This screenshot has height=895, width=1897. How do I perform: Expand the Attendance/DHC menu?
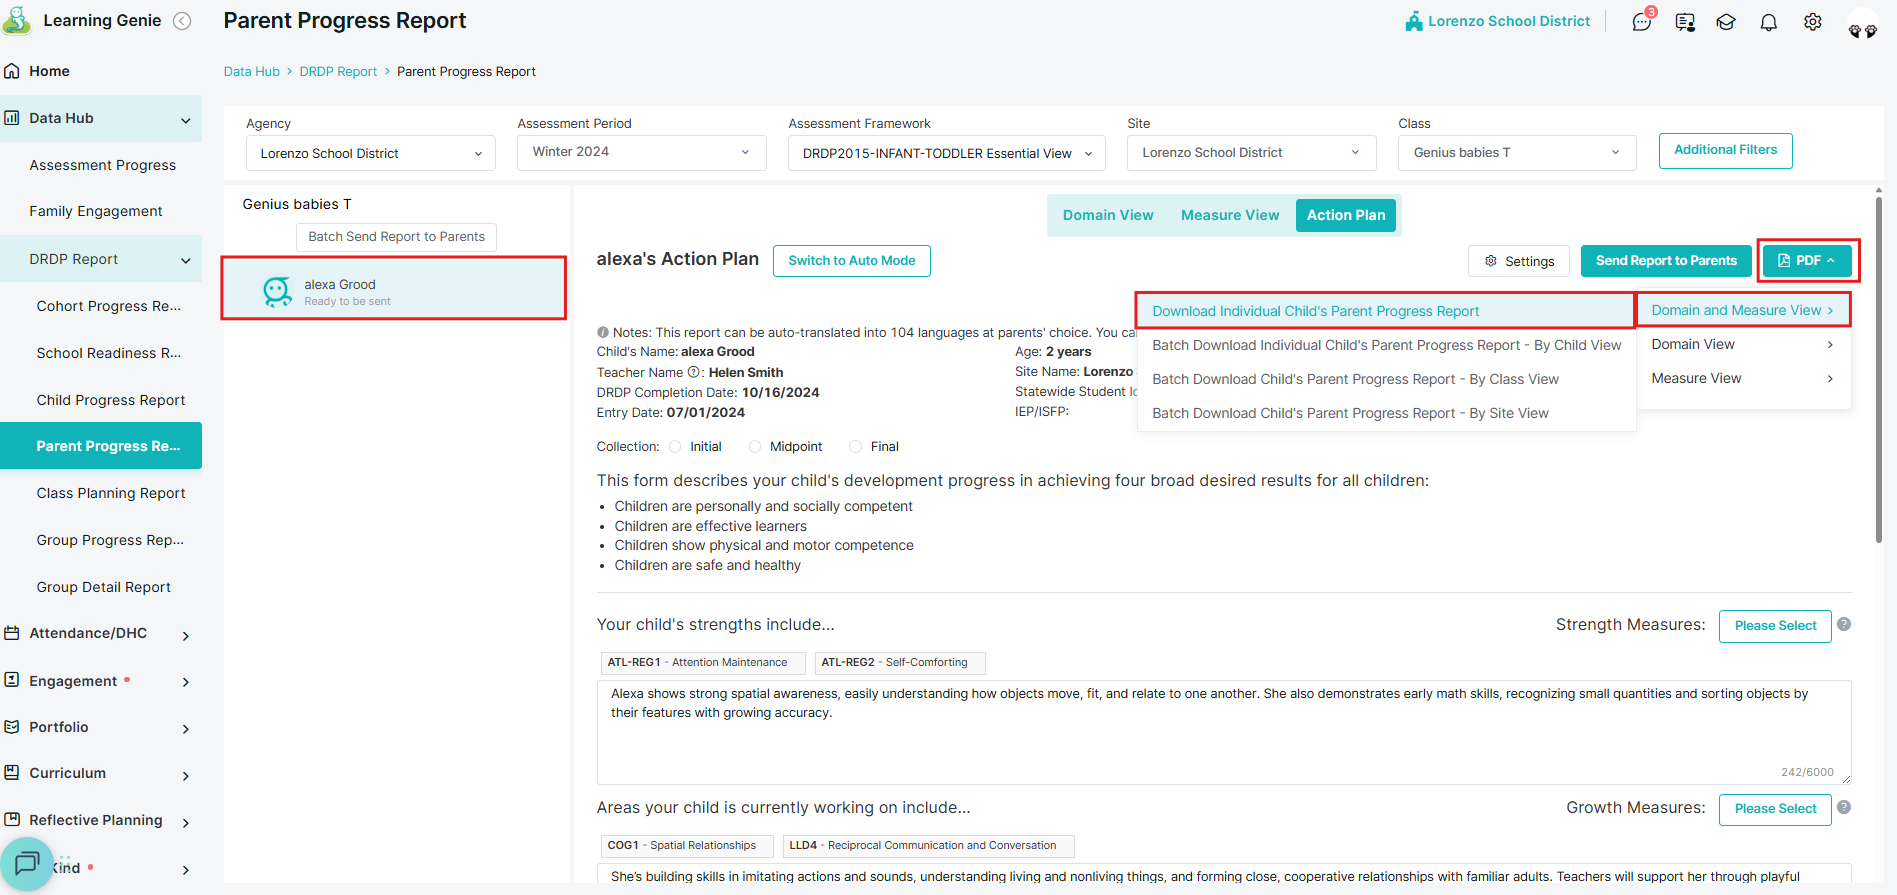[x=186, y=635]
